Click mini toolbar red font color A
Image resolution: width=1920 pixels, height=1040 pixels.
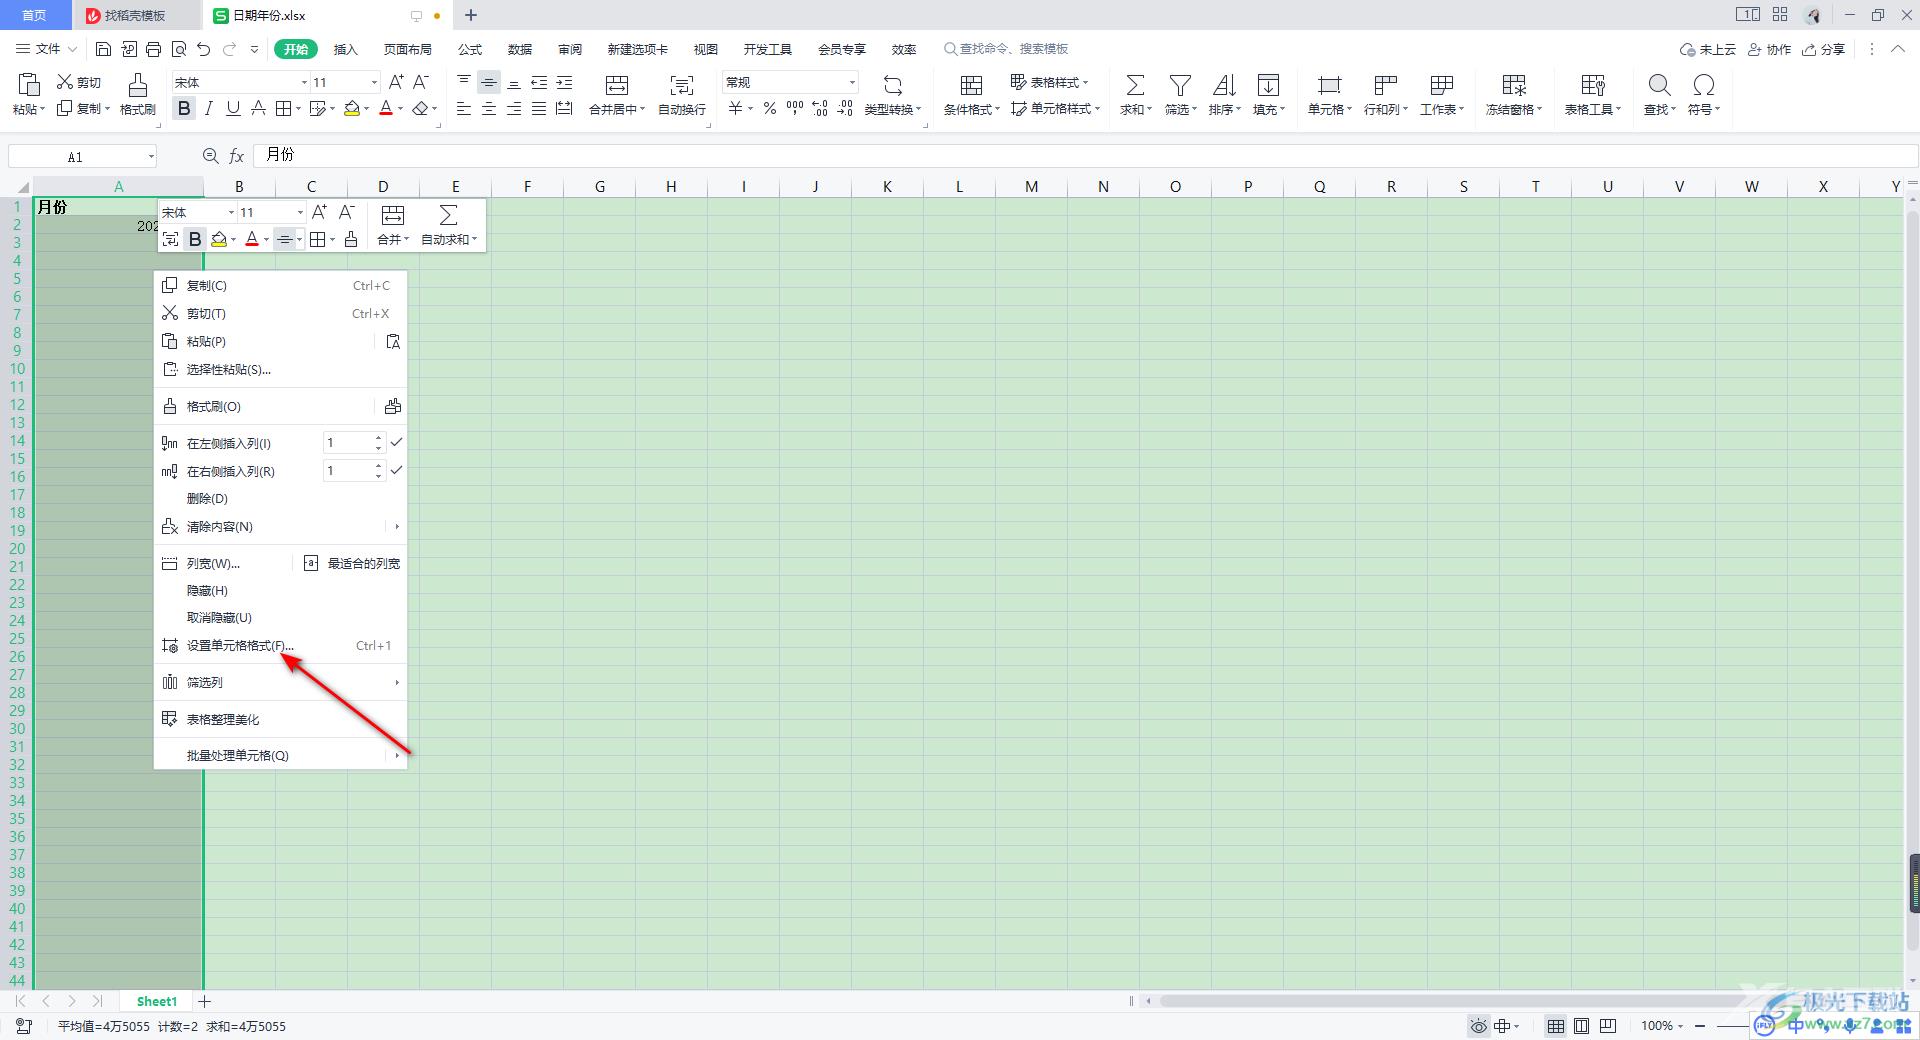[x=252, y=239]
